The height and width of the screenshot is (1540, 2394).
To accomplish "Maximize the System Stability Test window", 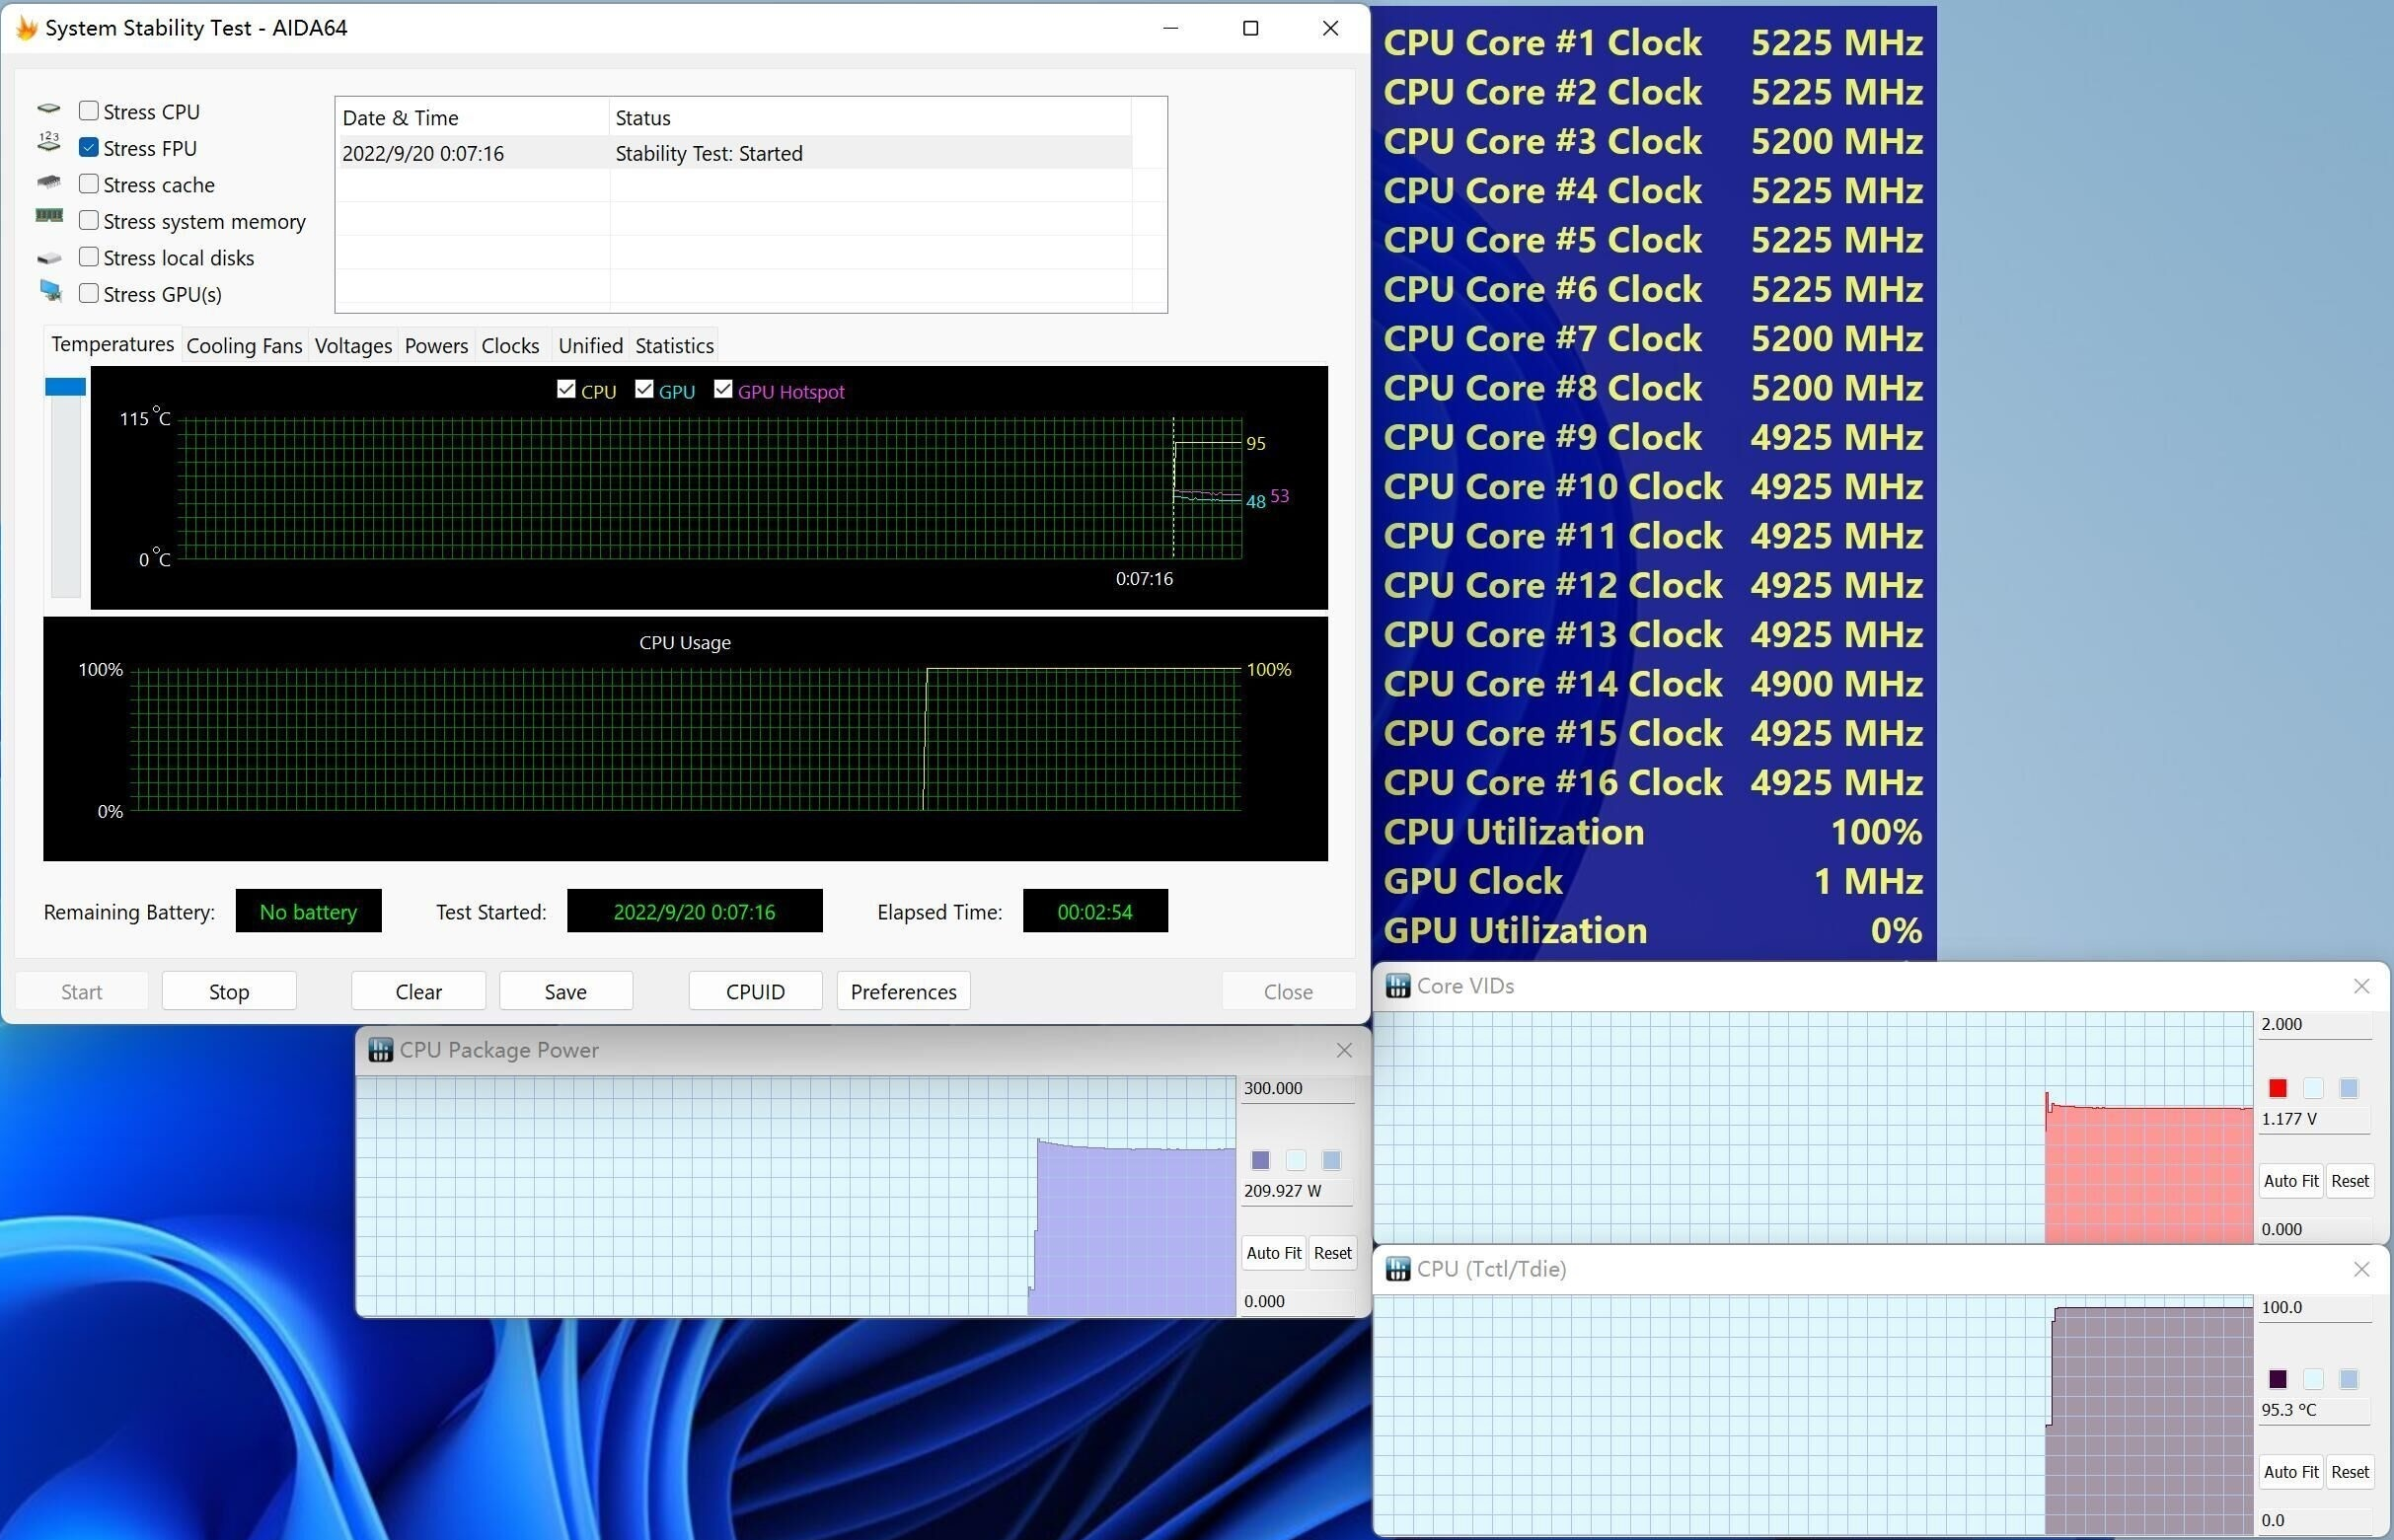I will [x=1250, y=28].
